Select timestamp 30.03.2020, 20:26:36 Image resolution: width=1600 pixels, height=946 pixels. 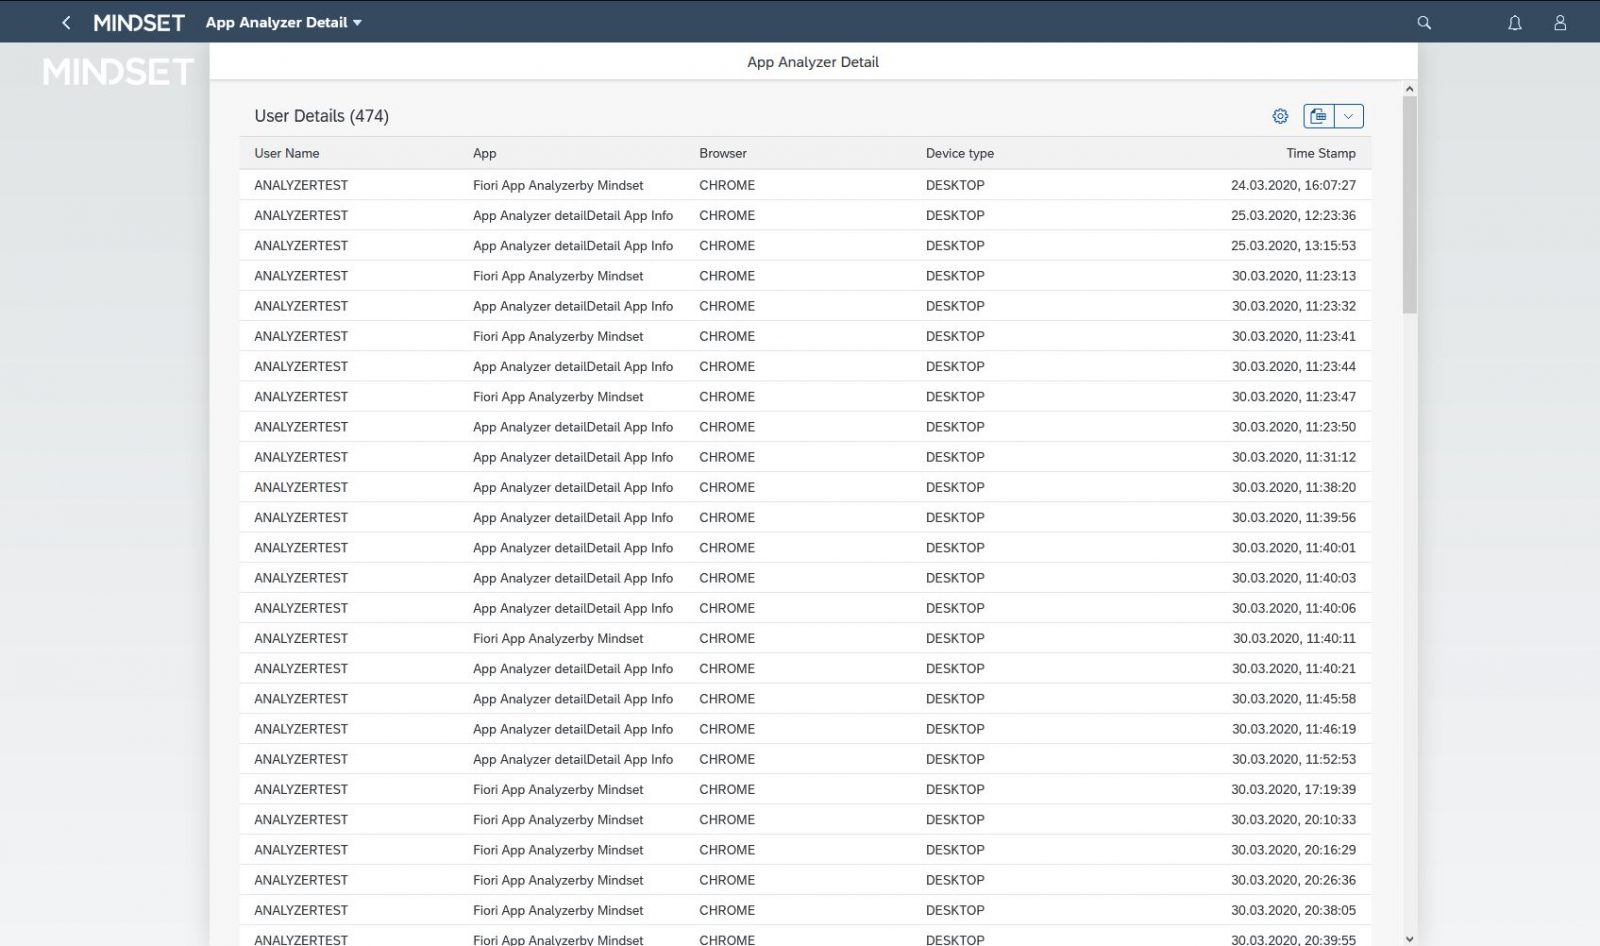[1294, 880]
